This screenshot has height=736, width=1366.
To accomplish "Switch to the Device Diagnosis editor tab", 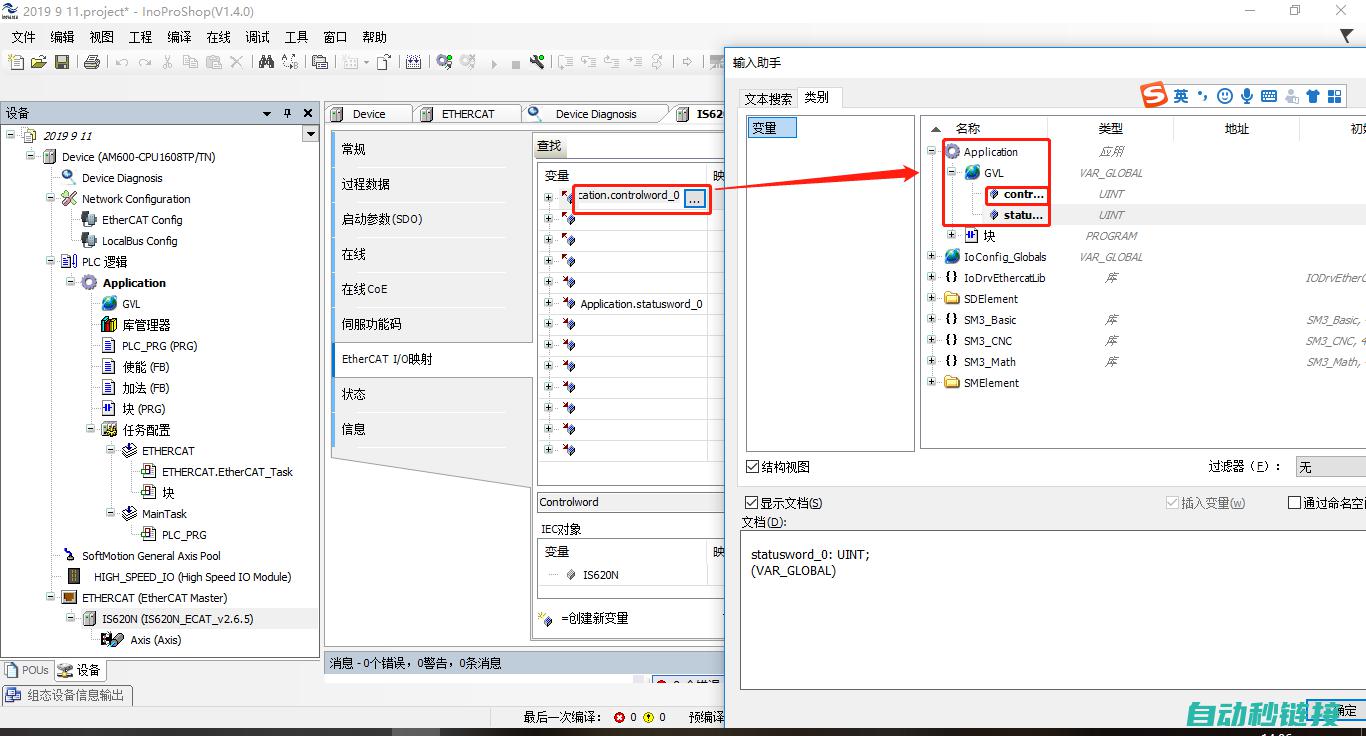I will [x=595, y=114].
